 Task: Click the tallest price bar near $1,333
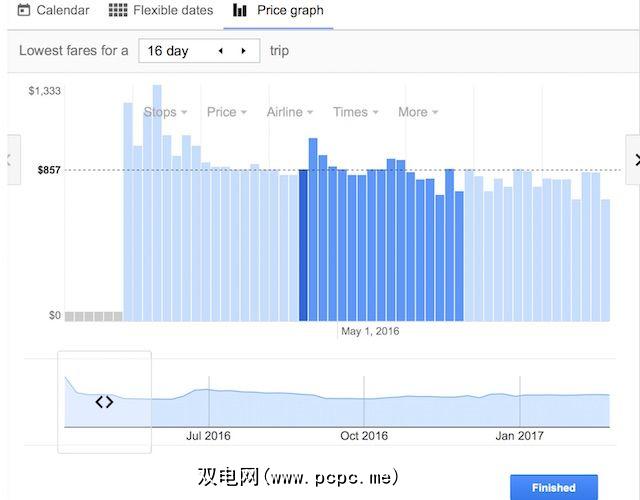coord(157,203)
